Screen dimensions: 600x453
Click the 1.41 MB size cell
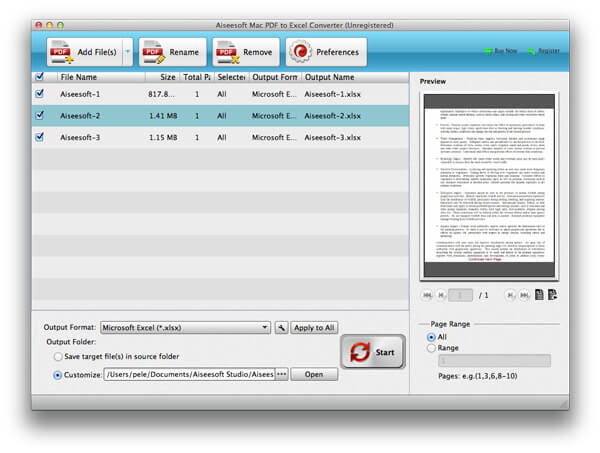pyautogui.click(x=163, y=116)
